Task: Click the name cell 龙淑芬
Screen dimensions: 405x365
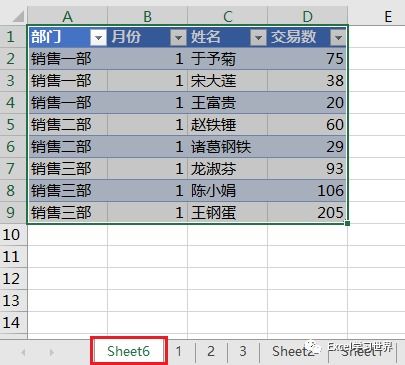Action: coord(227,169)
